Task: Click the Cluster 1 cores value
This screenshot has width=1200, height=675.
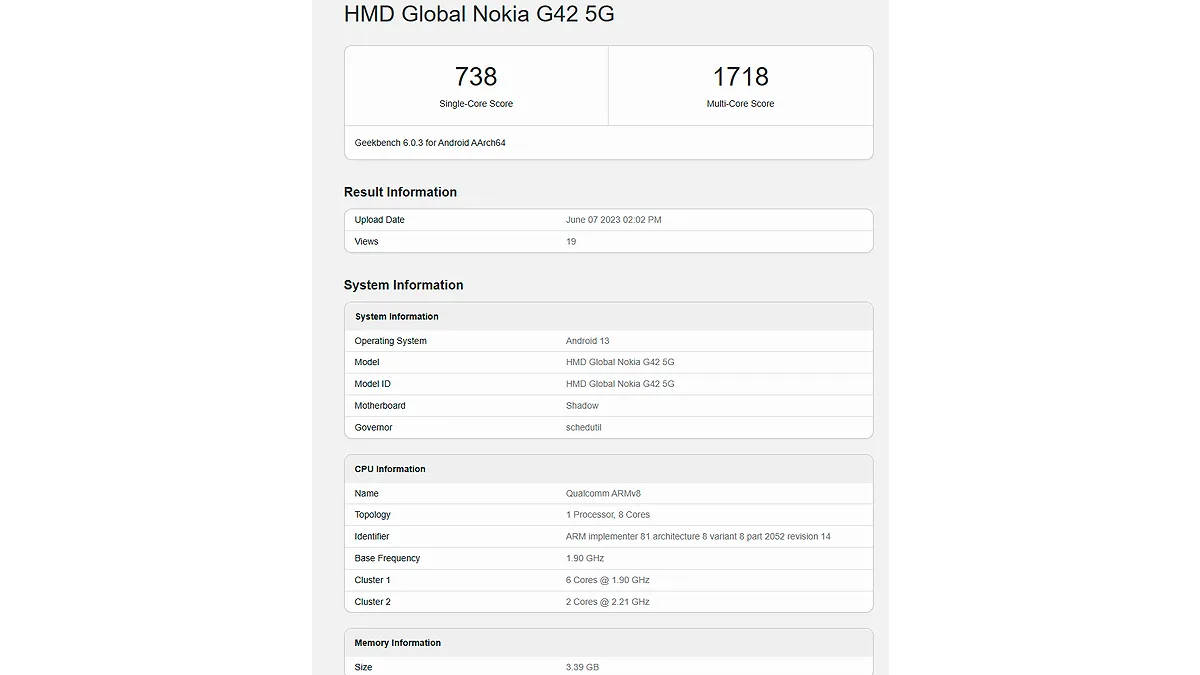Action: (607, 580)
